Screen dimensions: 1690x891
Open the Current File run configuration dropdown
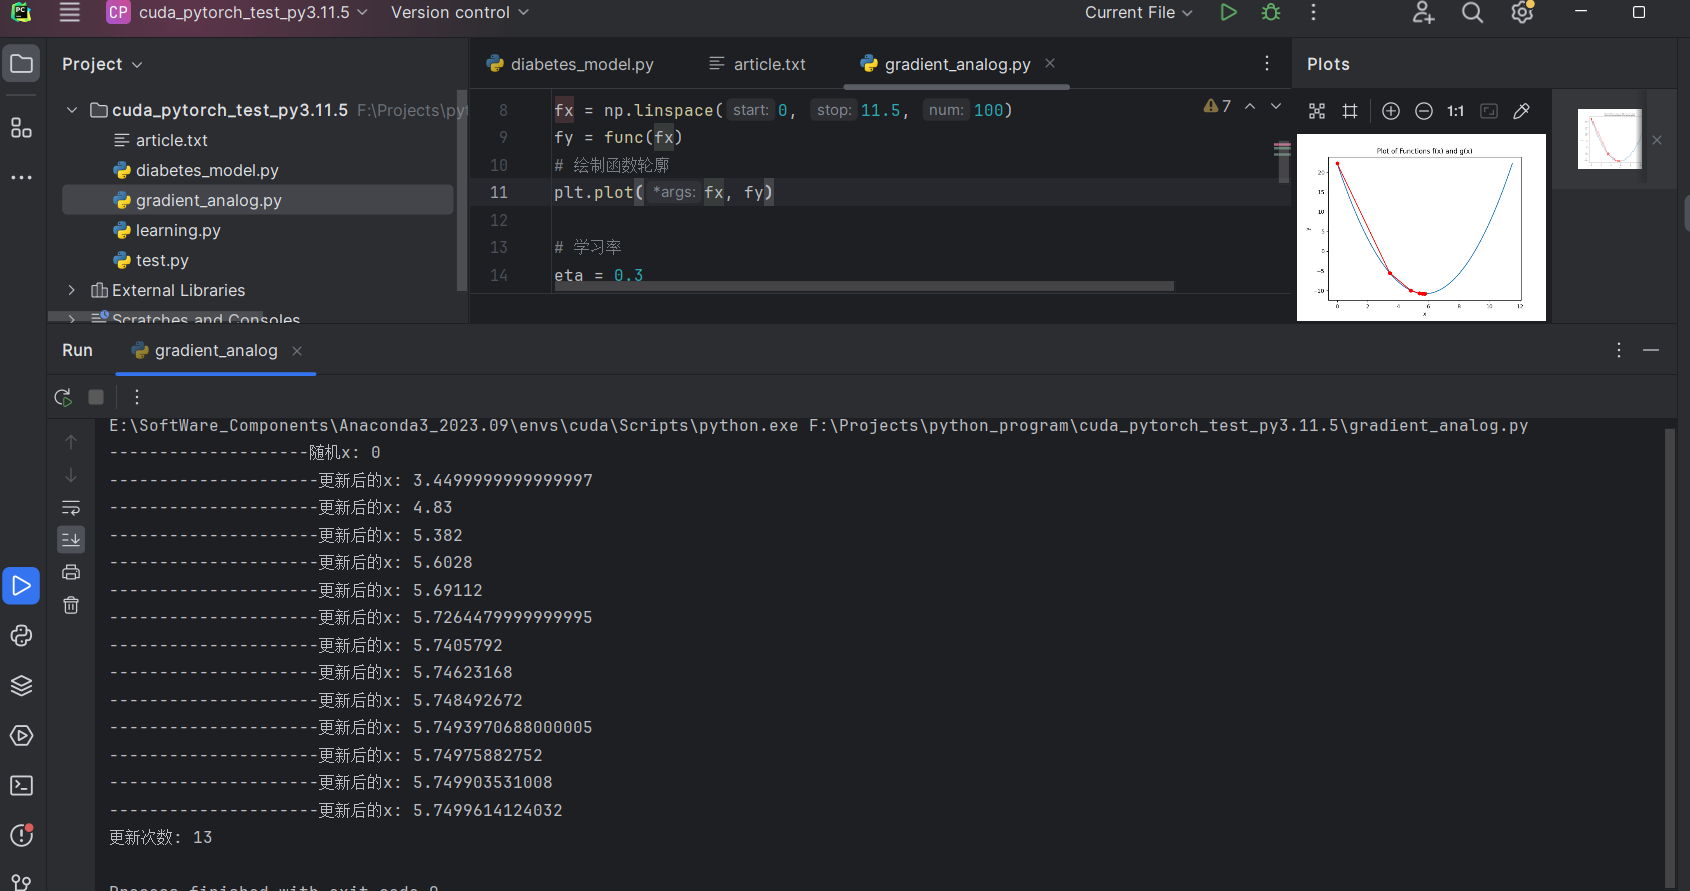[x=1139, y=12]
